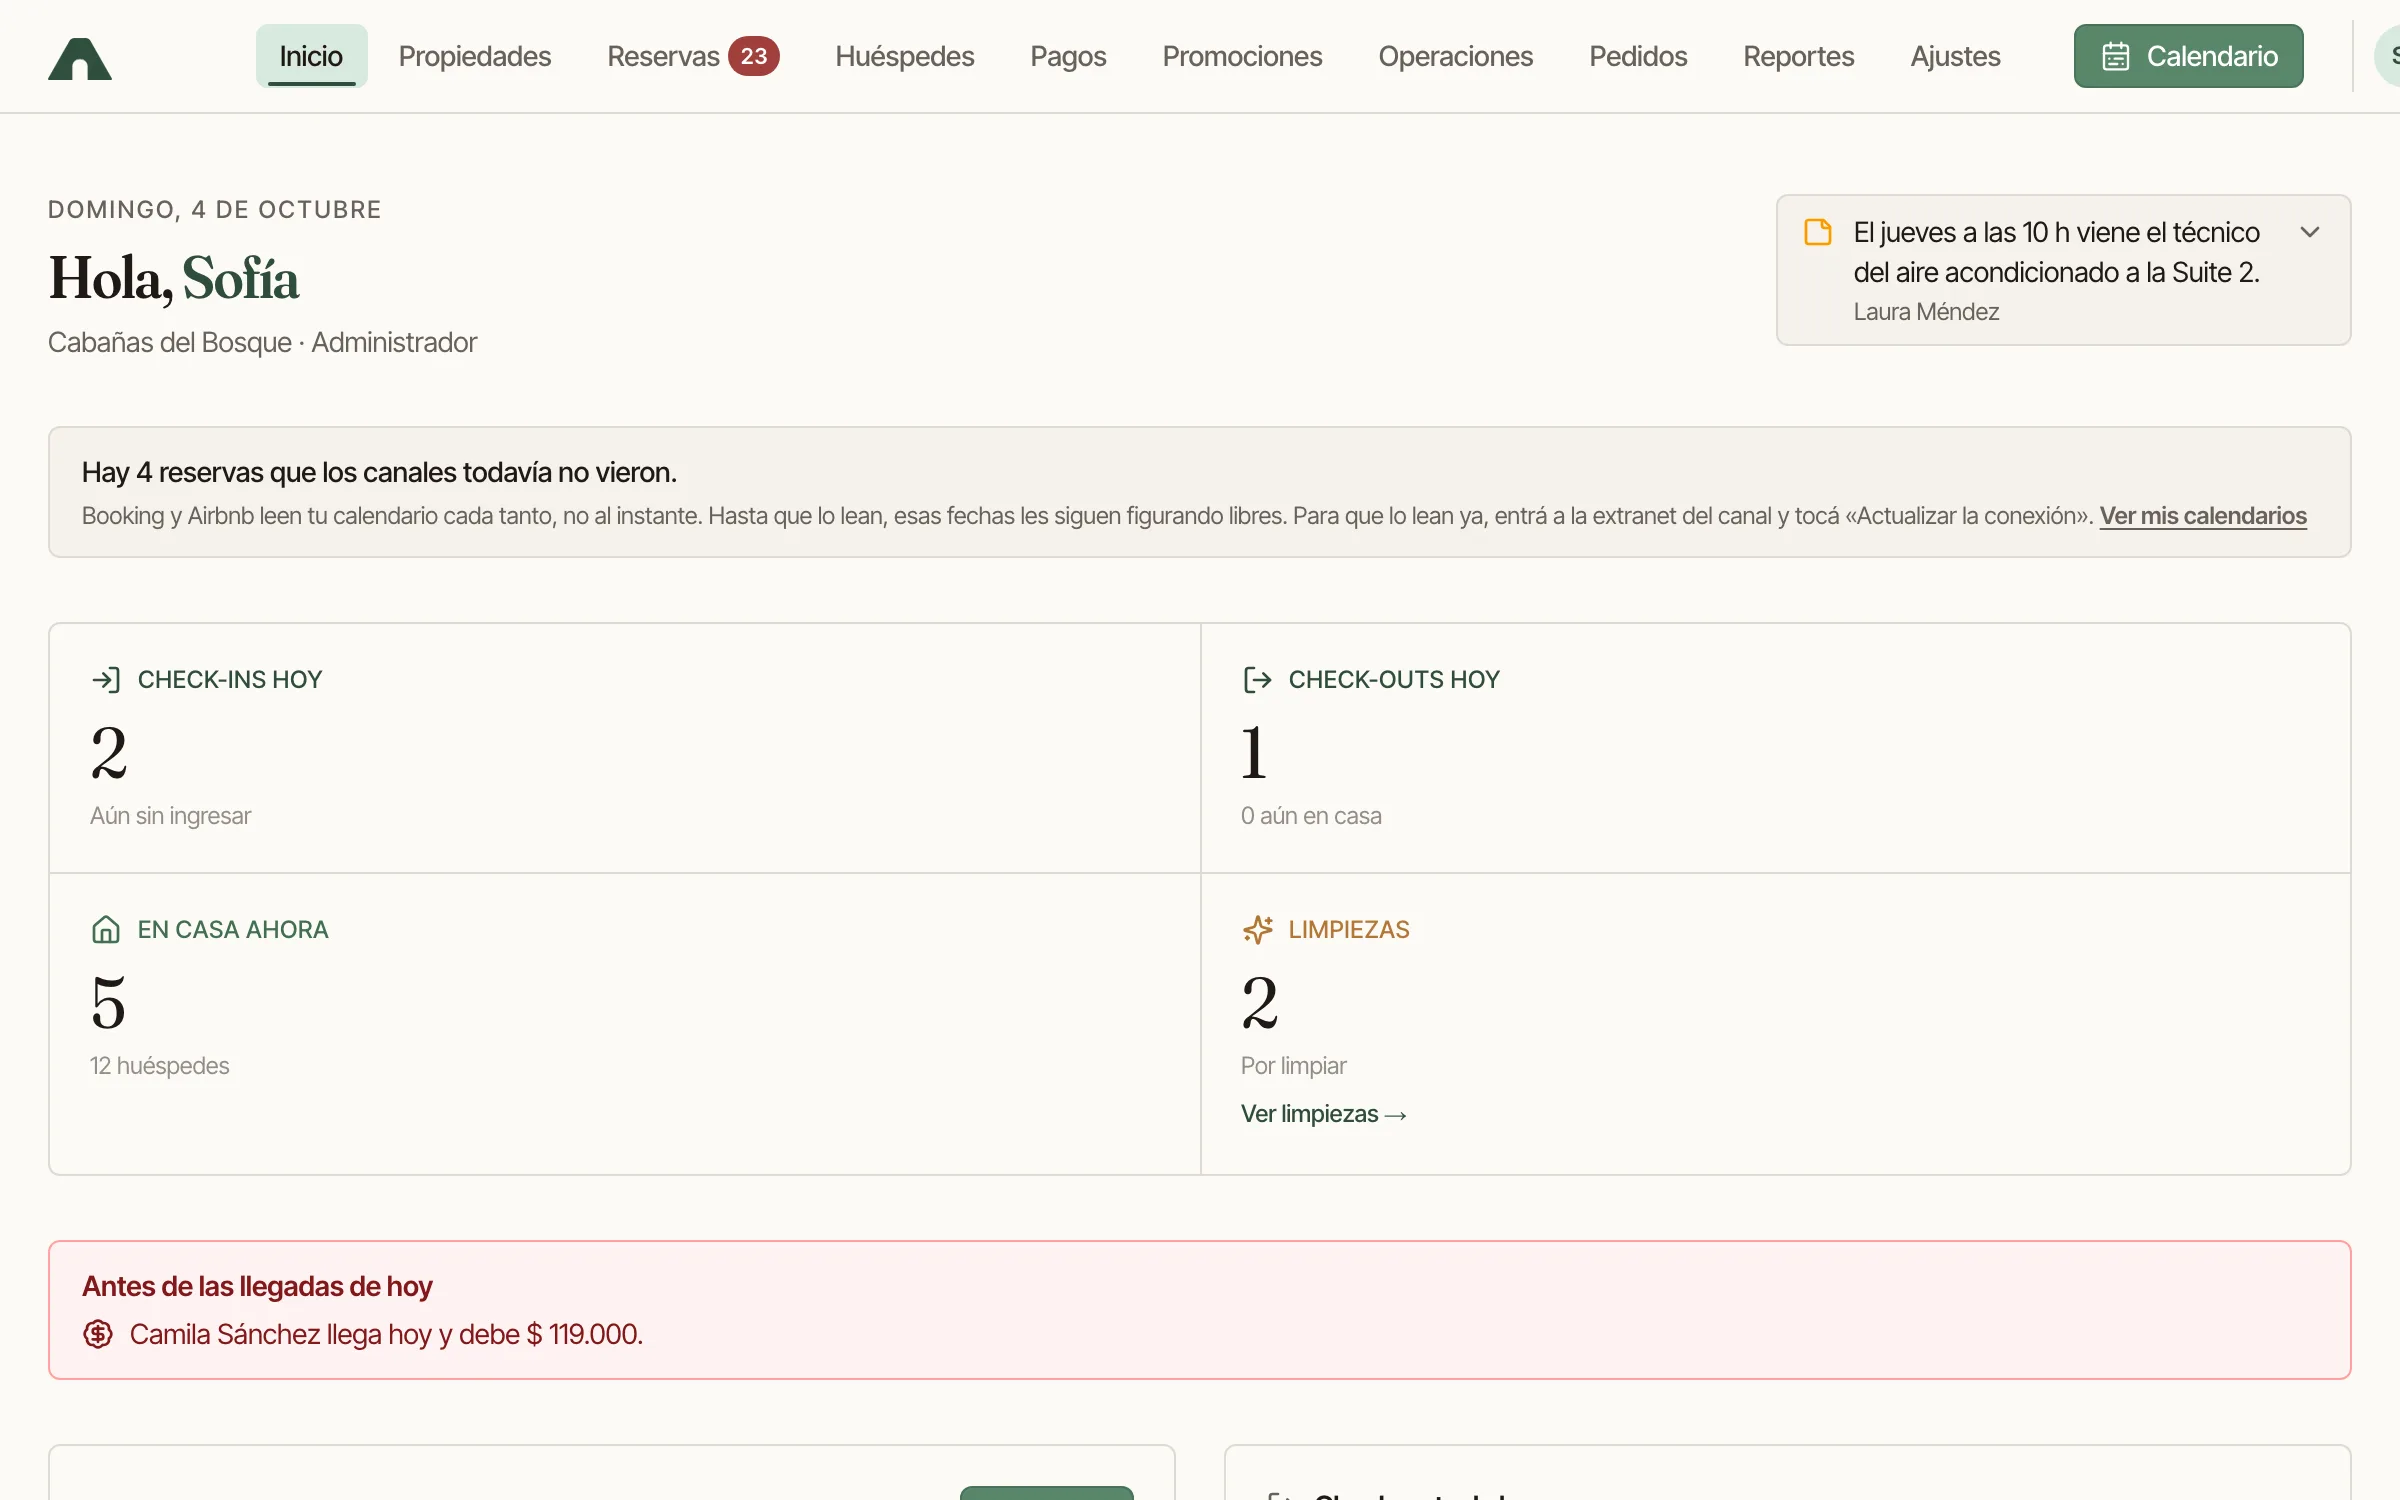The image size is (2400, 1500).
Task: Click the check-outs exit icon
Action: (1257, 680)
